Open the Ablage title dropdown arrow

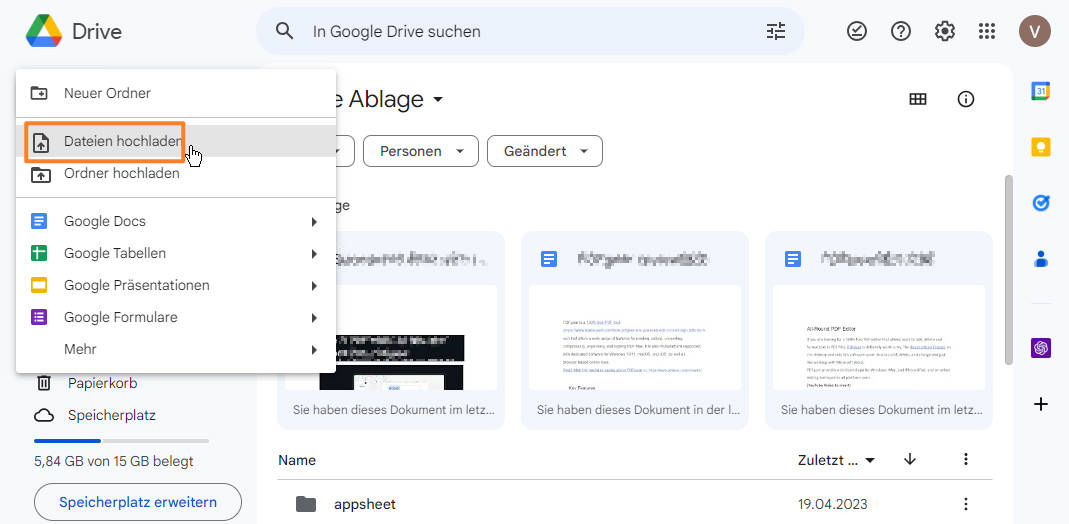point(438,100)
